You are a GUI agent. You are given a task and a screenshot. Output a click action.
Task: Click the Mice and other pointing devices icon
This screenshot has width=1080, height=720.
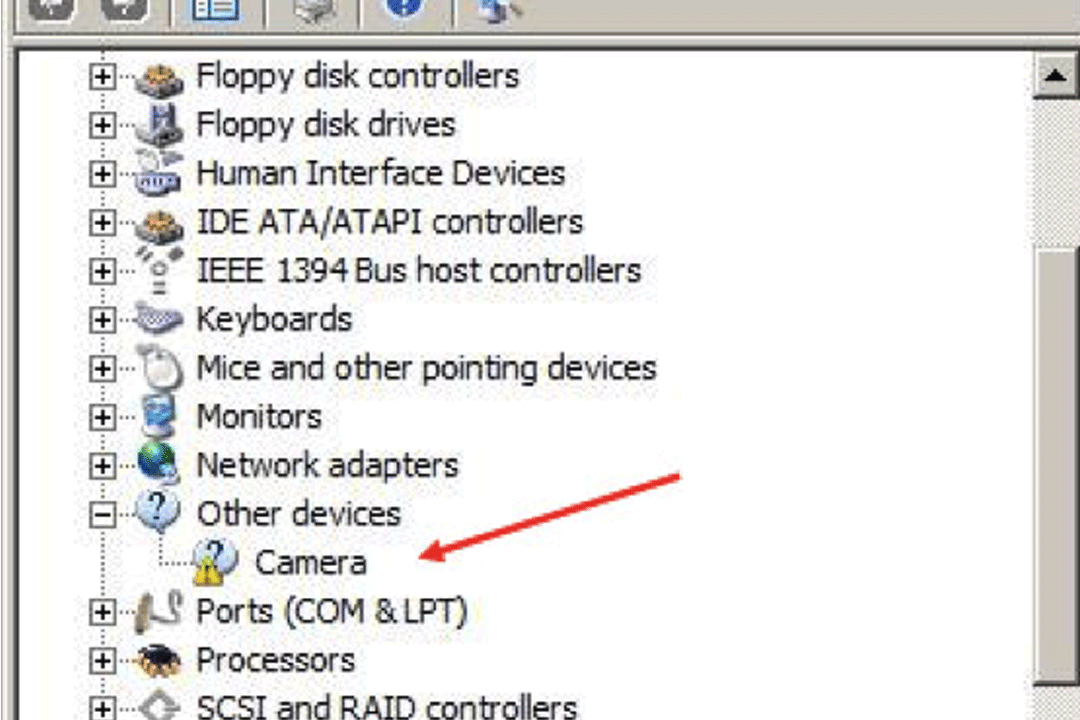[x=160, y=369]
